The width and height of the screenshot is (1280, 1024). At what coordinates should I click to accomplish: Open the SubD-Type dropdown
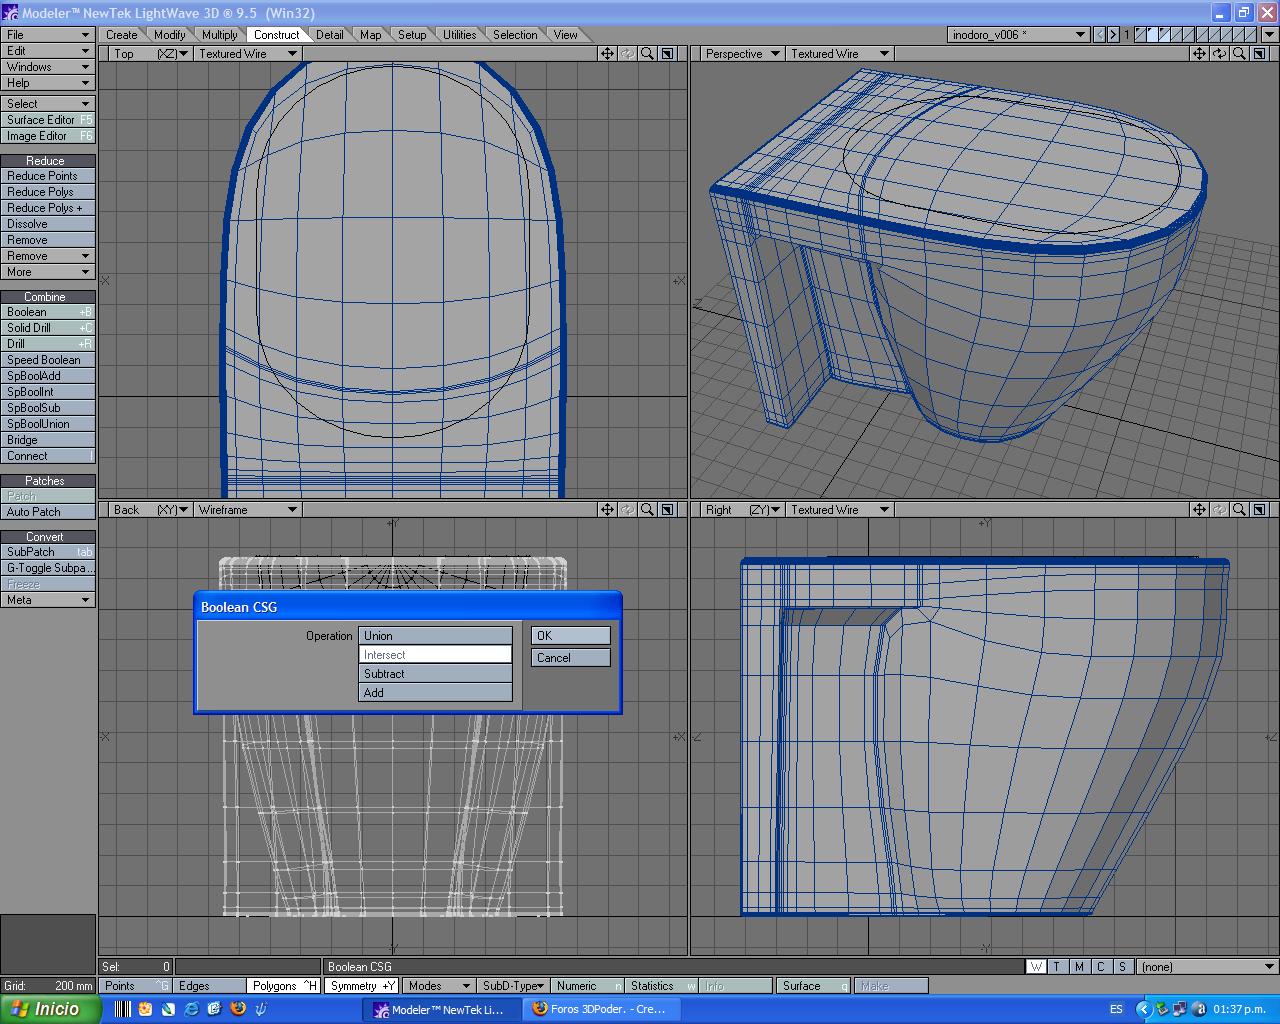click(512, 986)
